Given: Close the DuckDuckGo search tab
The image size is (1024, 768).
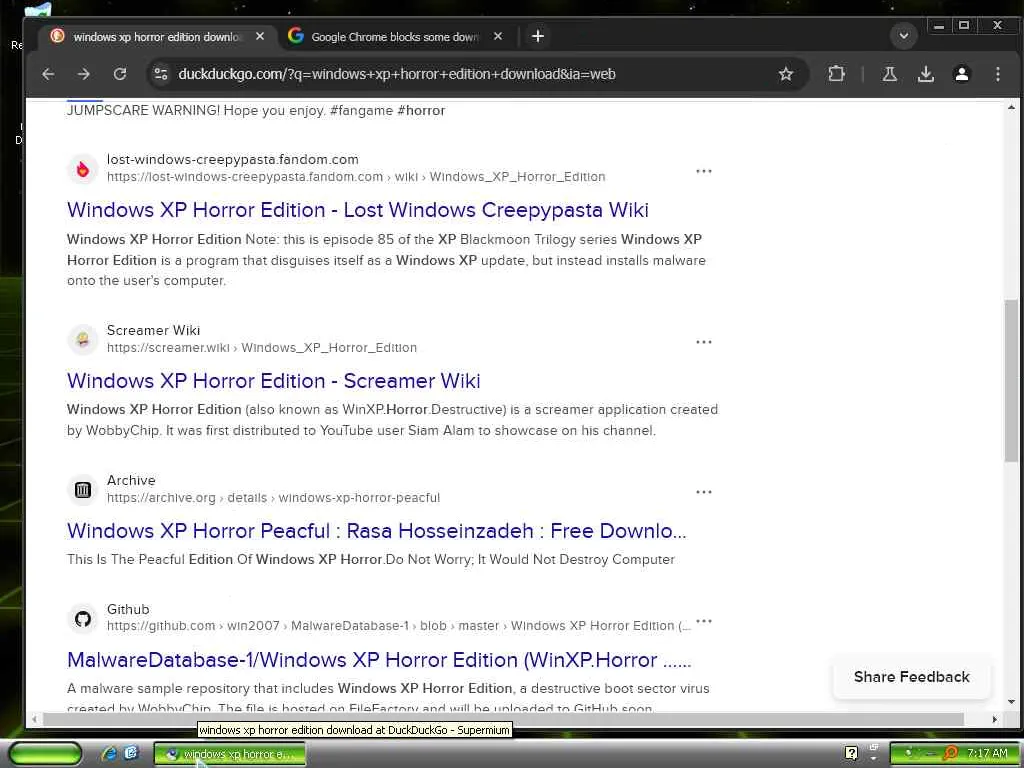Looking at the screenshot, I should click(260, 37).
